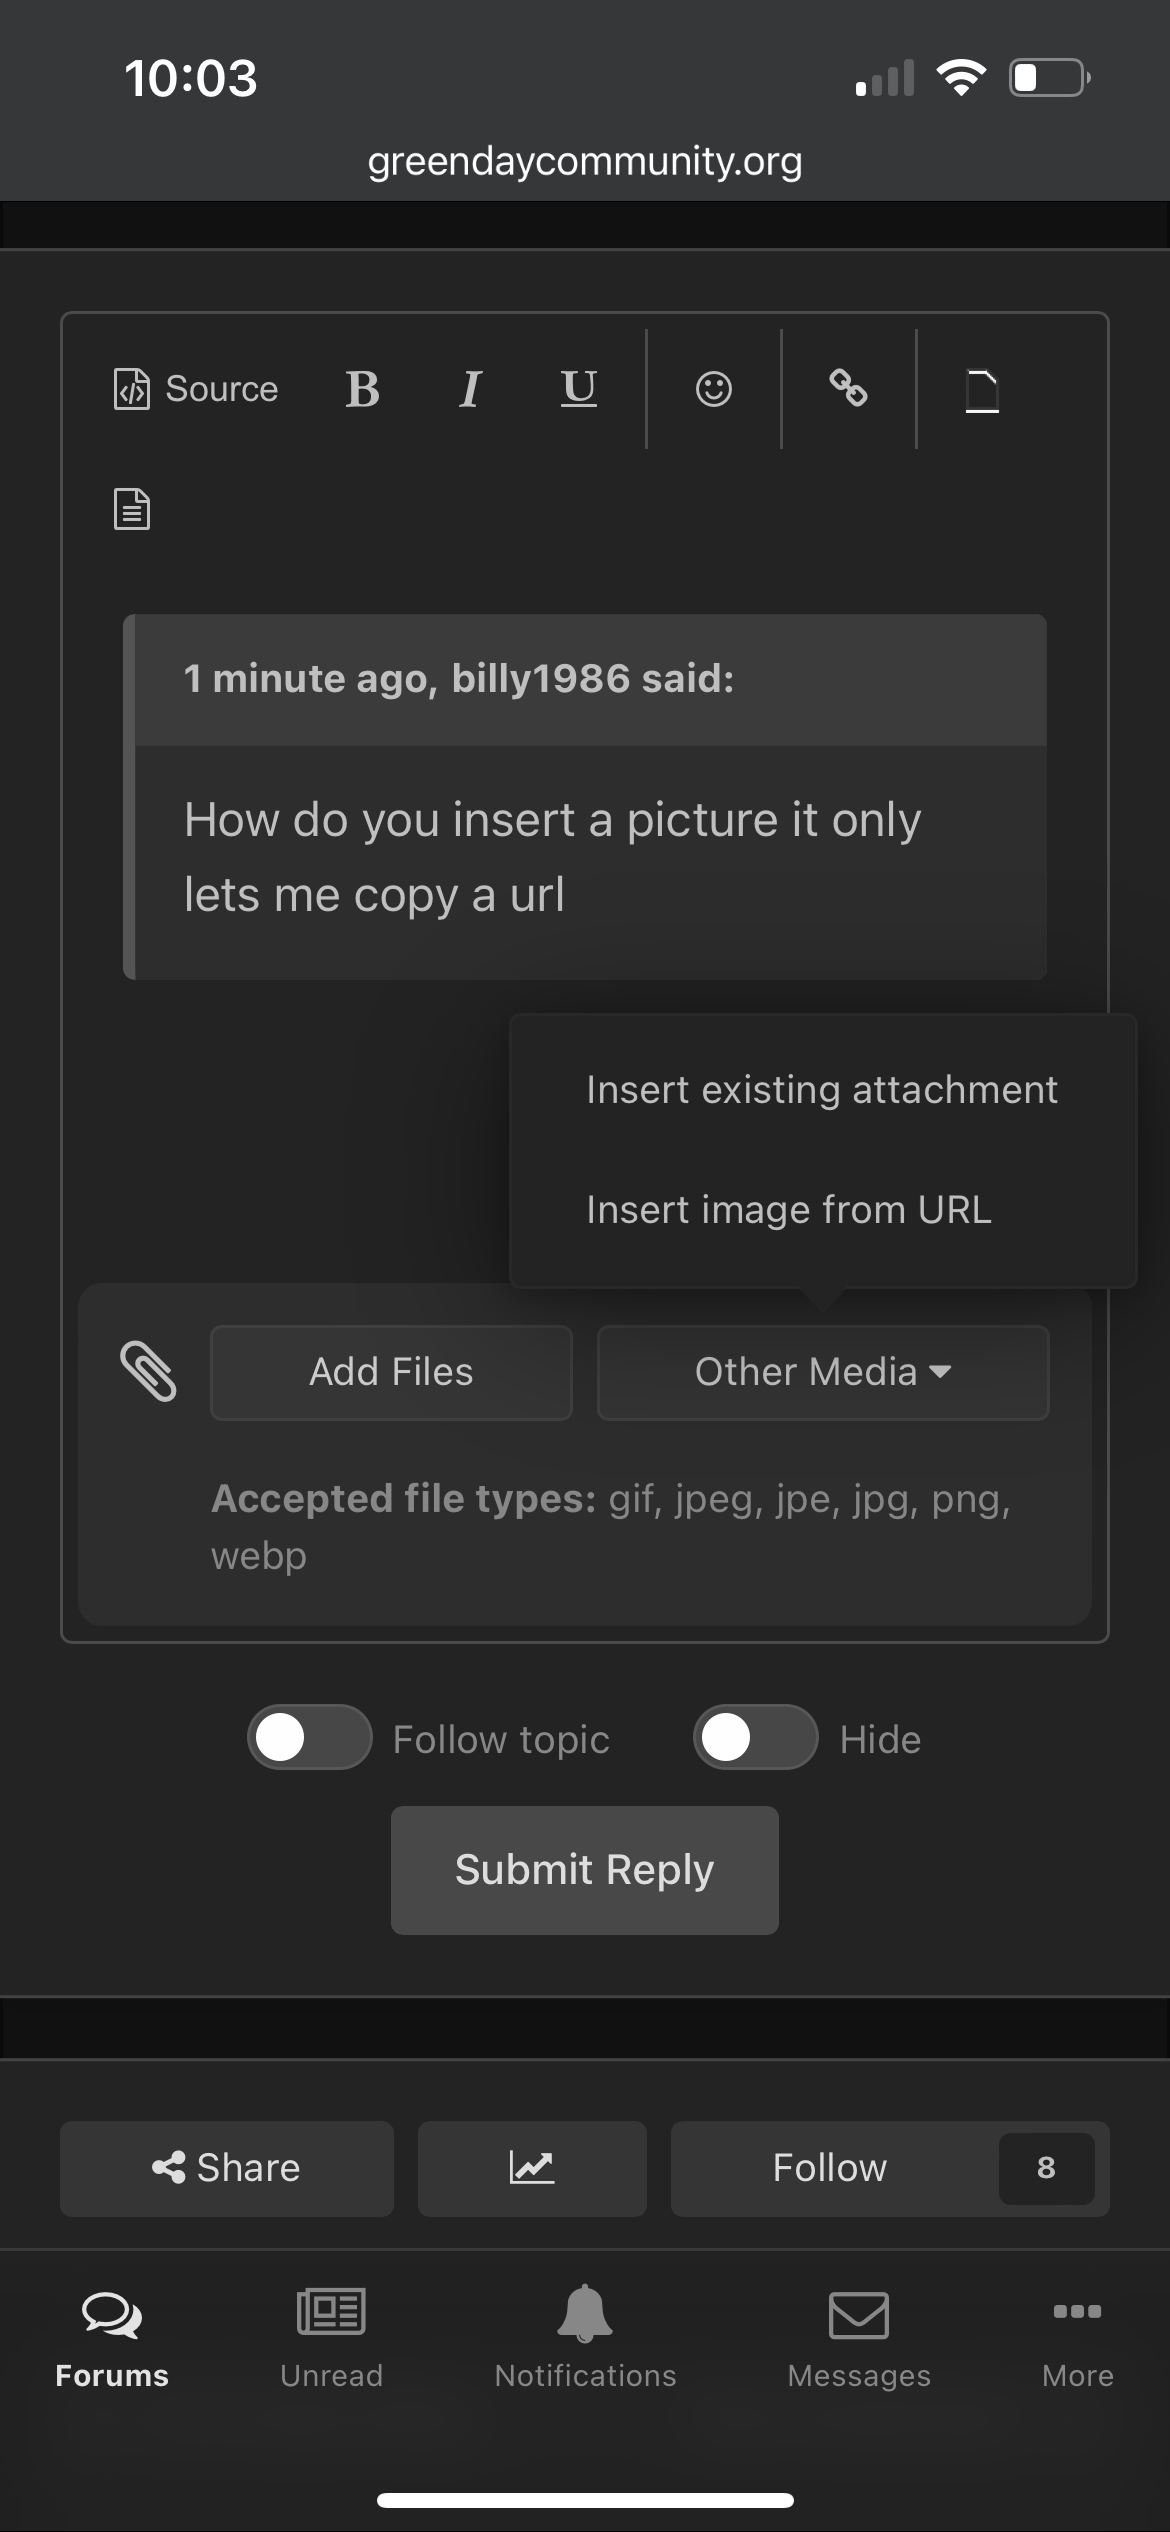Insert a link using chain icon
The image size is (1170, 2532).
[x=848, y=389]
